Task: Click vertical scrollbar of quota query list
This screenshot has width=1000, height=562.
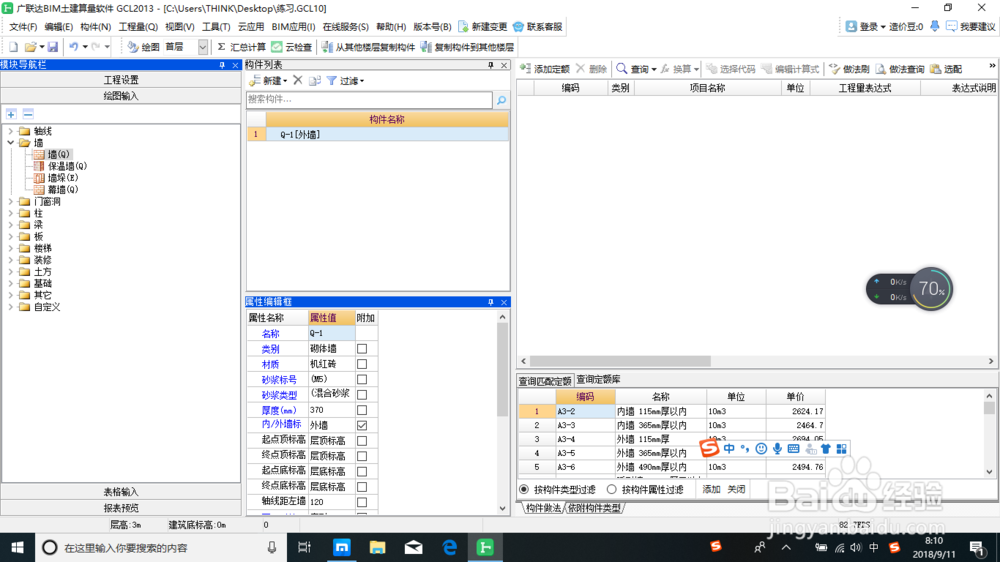Action: [989, 408]
